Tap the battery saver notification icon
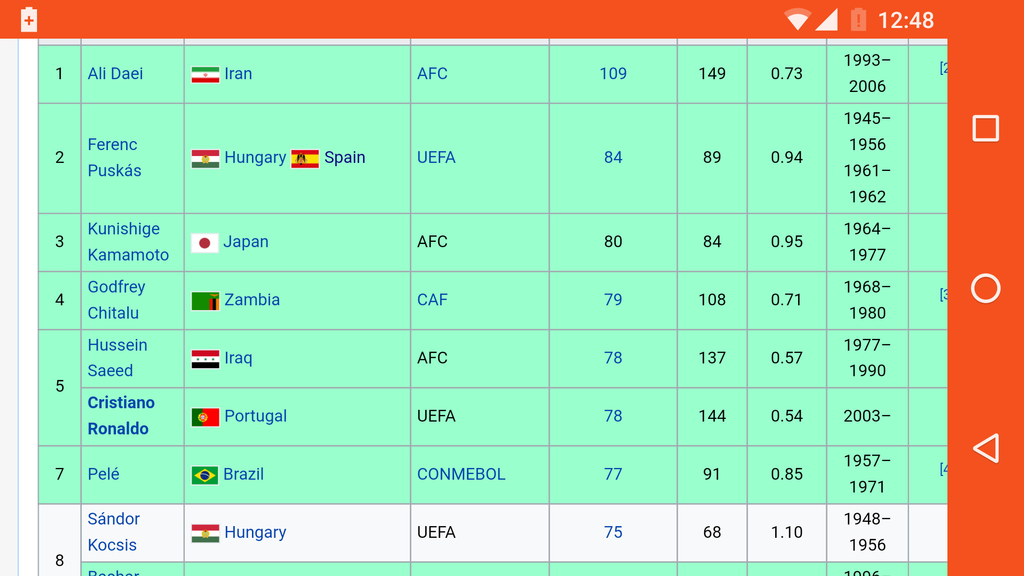 click(x=29, y=20)
